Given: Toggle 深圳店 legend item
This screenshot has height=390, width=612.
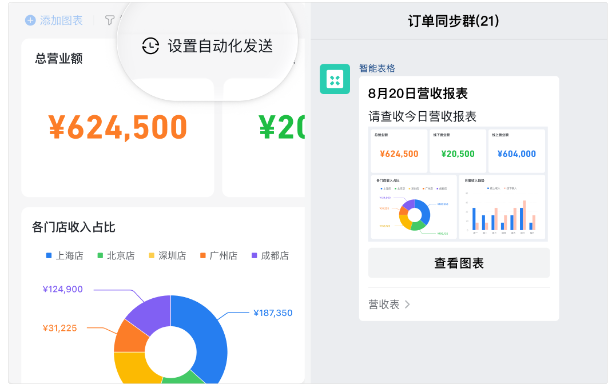Looking at the screenshot, I should pyautogui.click(x=167, y=256).
